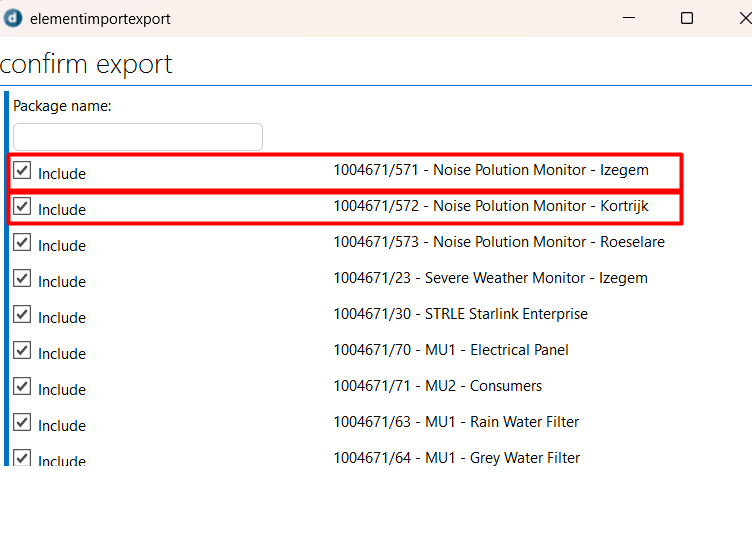
Task: Maximize the elementimportexport window
Action: (687, 18)
